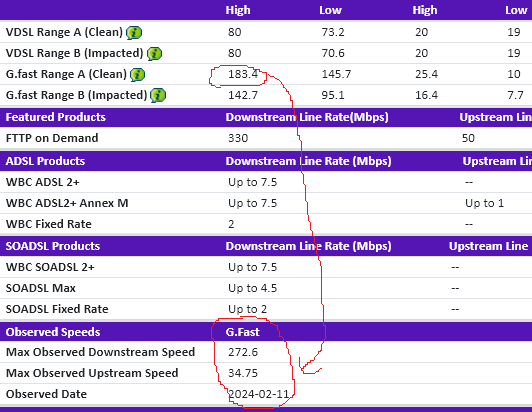Click the ADSL Products section header
This screenshot has height=412, width=532.
(x=45, y=161)
